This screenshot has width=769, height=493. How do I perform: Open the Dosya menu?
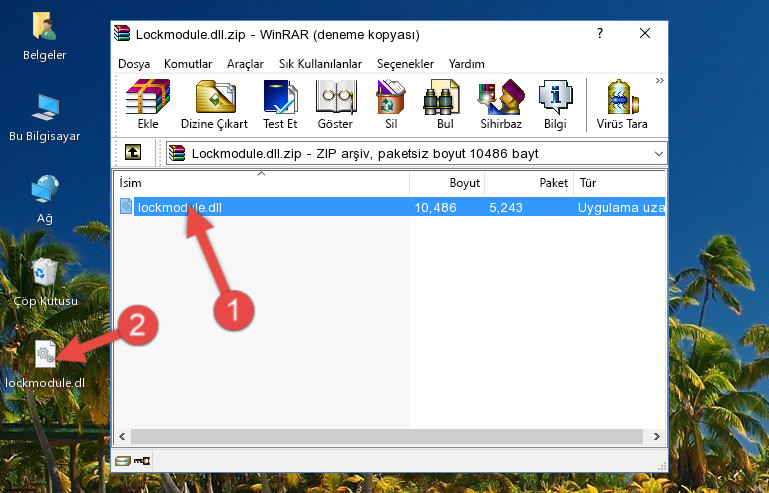pyautogui.click(x=134, y=64)
